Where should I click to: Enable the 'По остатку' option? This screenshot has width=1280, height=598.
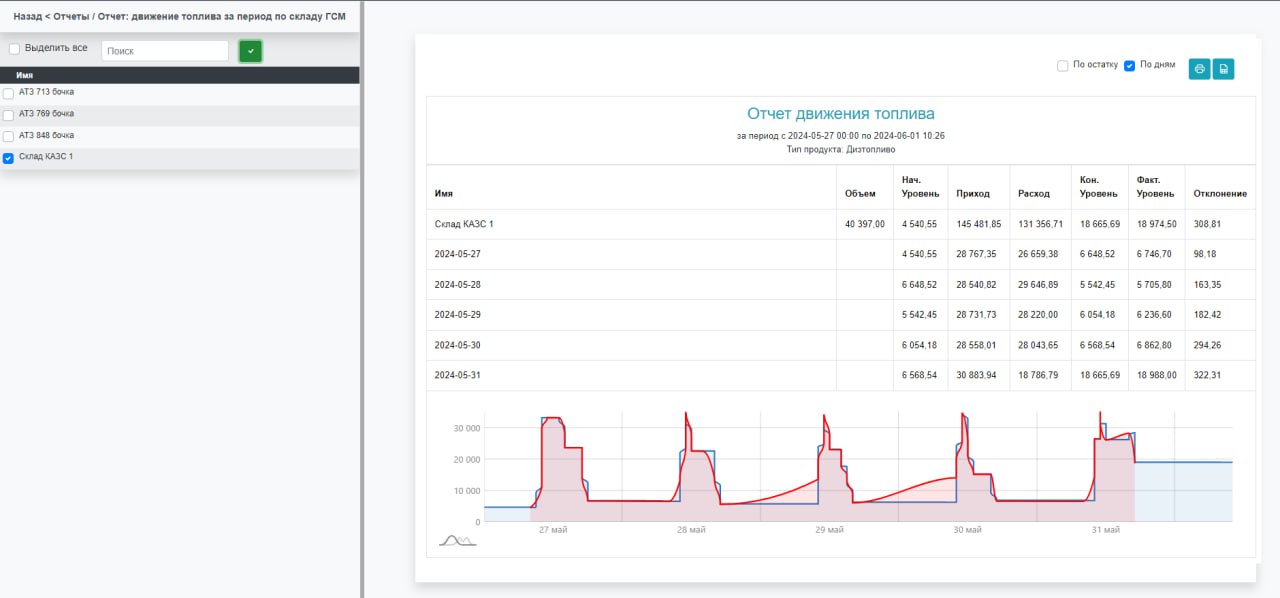(1063, 66)
